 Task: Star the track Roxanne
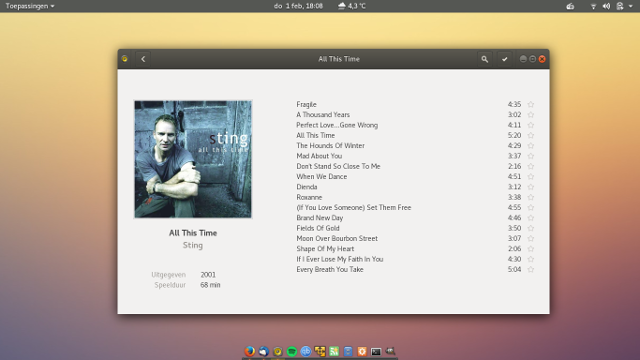[531, 197]
